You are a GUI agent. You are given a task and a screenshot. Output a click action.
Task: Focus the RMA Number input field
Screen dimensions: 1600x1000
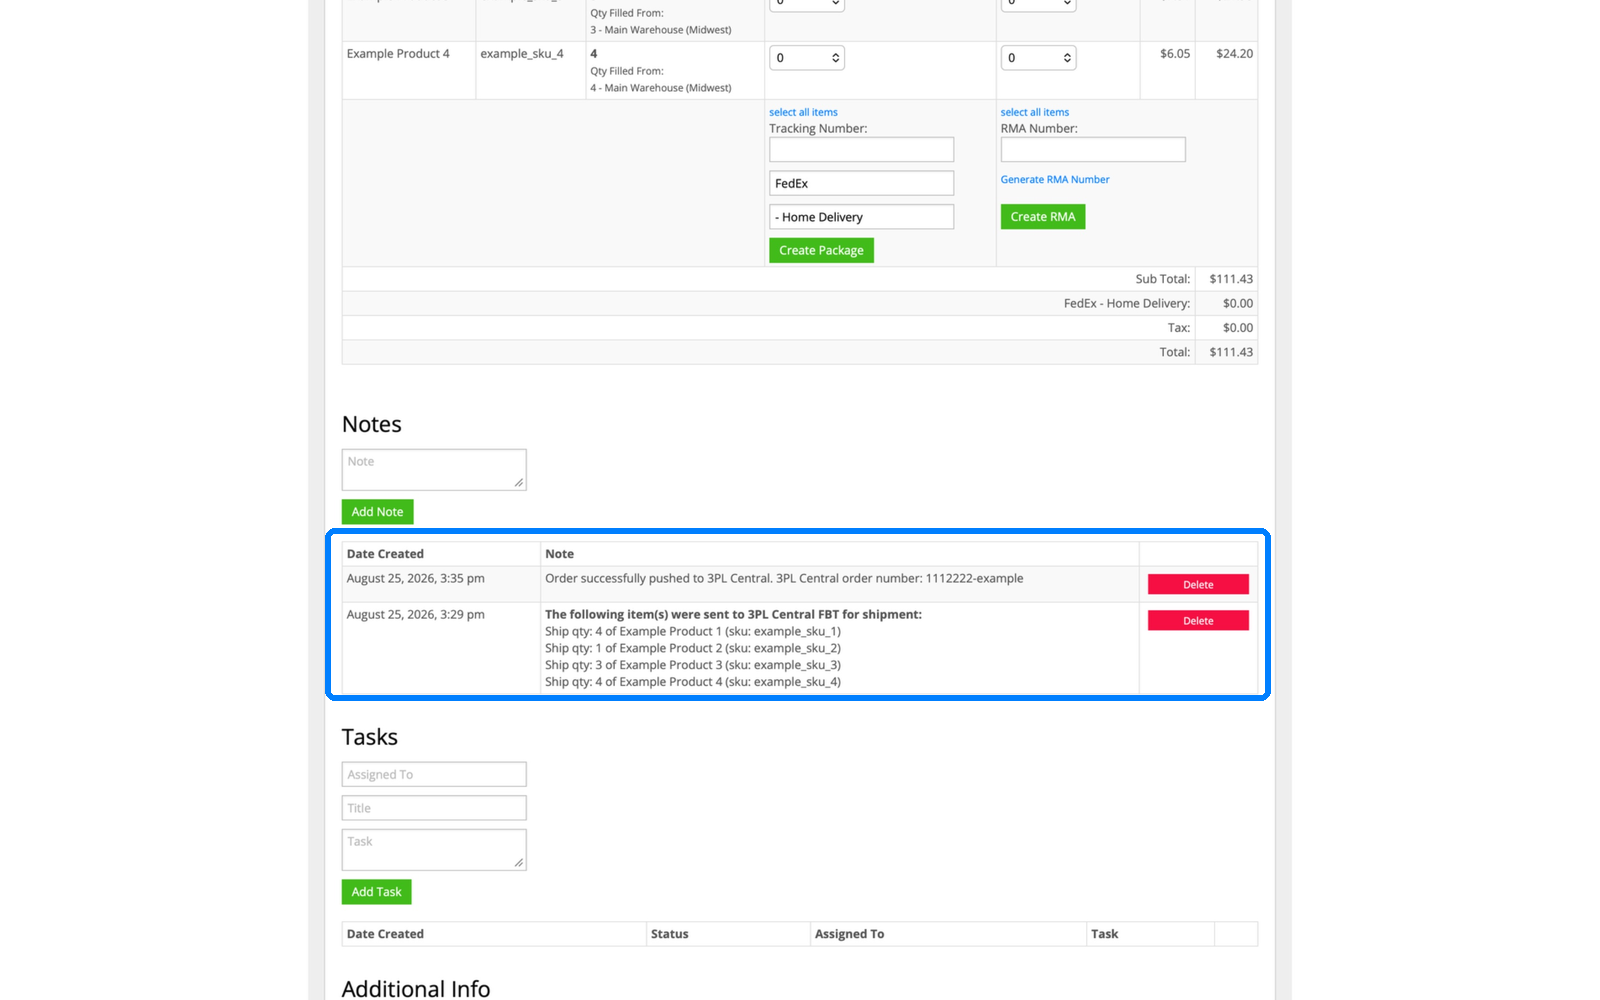1093,150
